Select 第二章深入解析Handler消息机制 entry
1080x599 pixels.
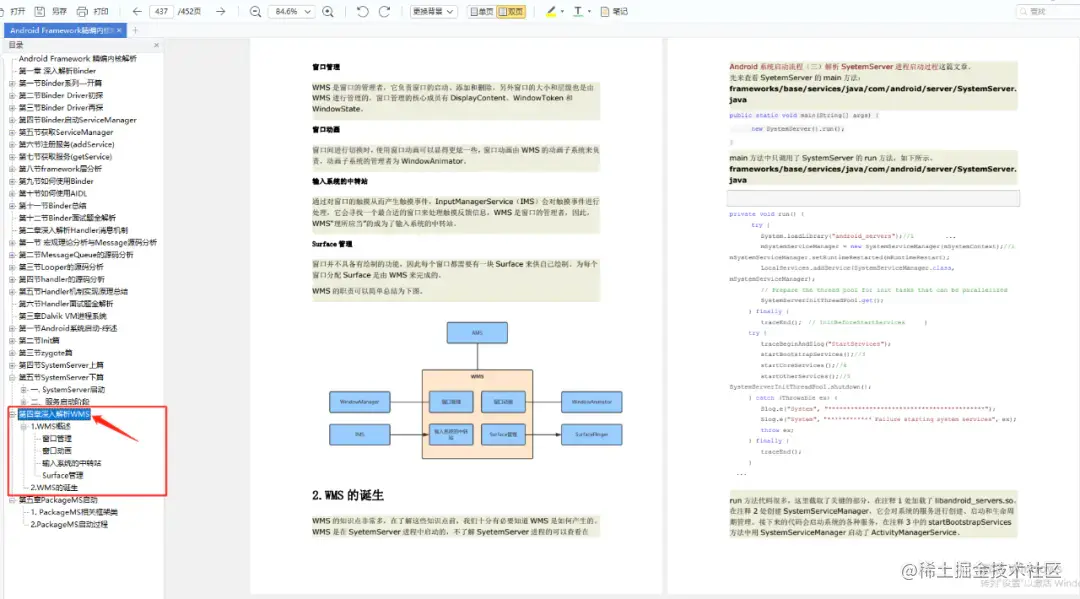[73, 231]
